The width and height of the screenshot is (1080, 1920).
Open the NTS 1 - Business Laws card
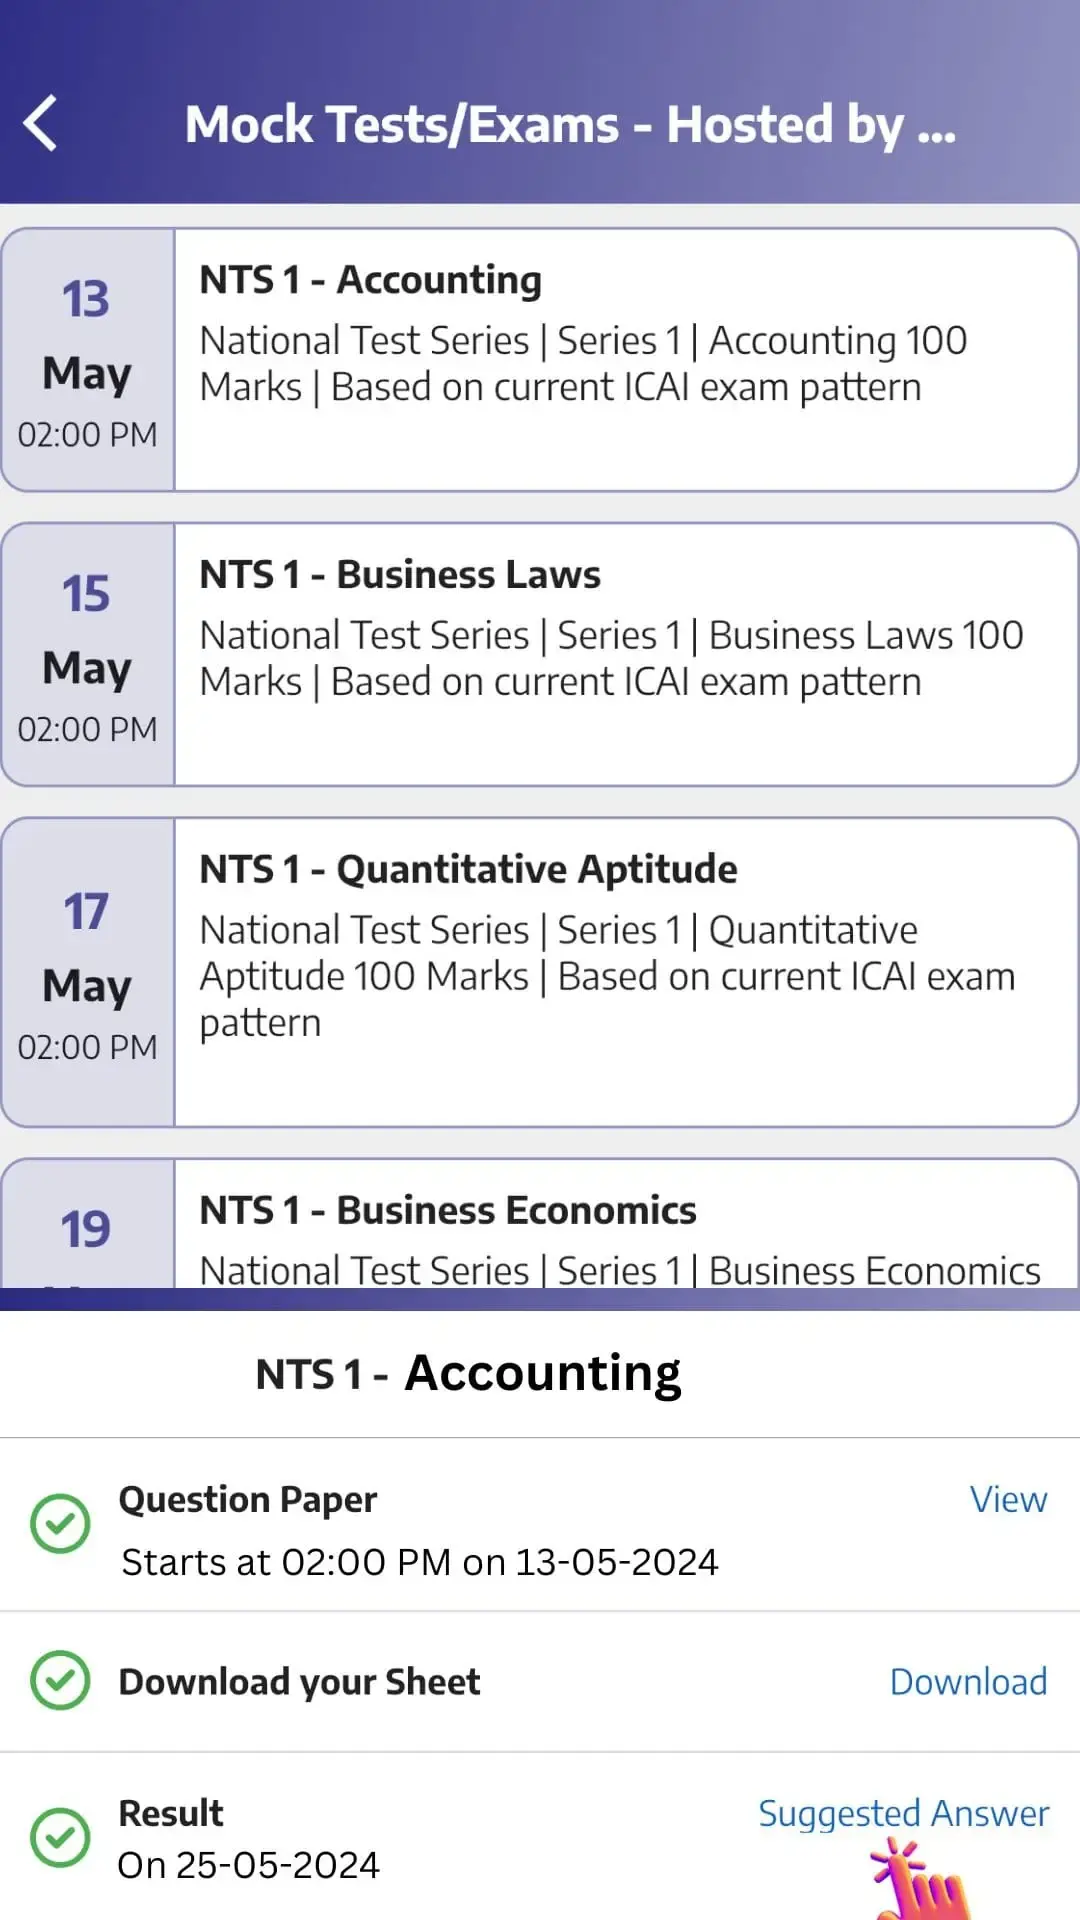pos(625,655)
